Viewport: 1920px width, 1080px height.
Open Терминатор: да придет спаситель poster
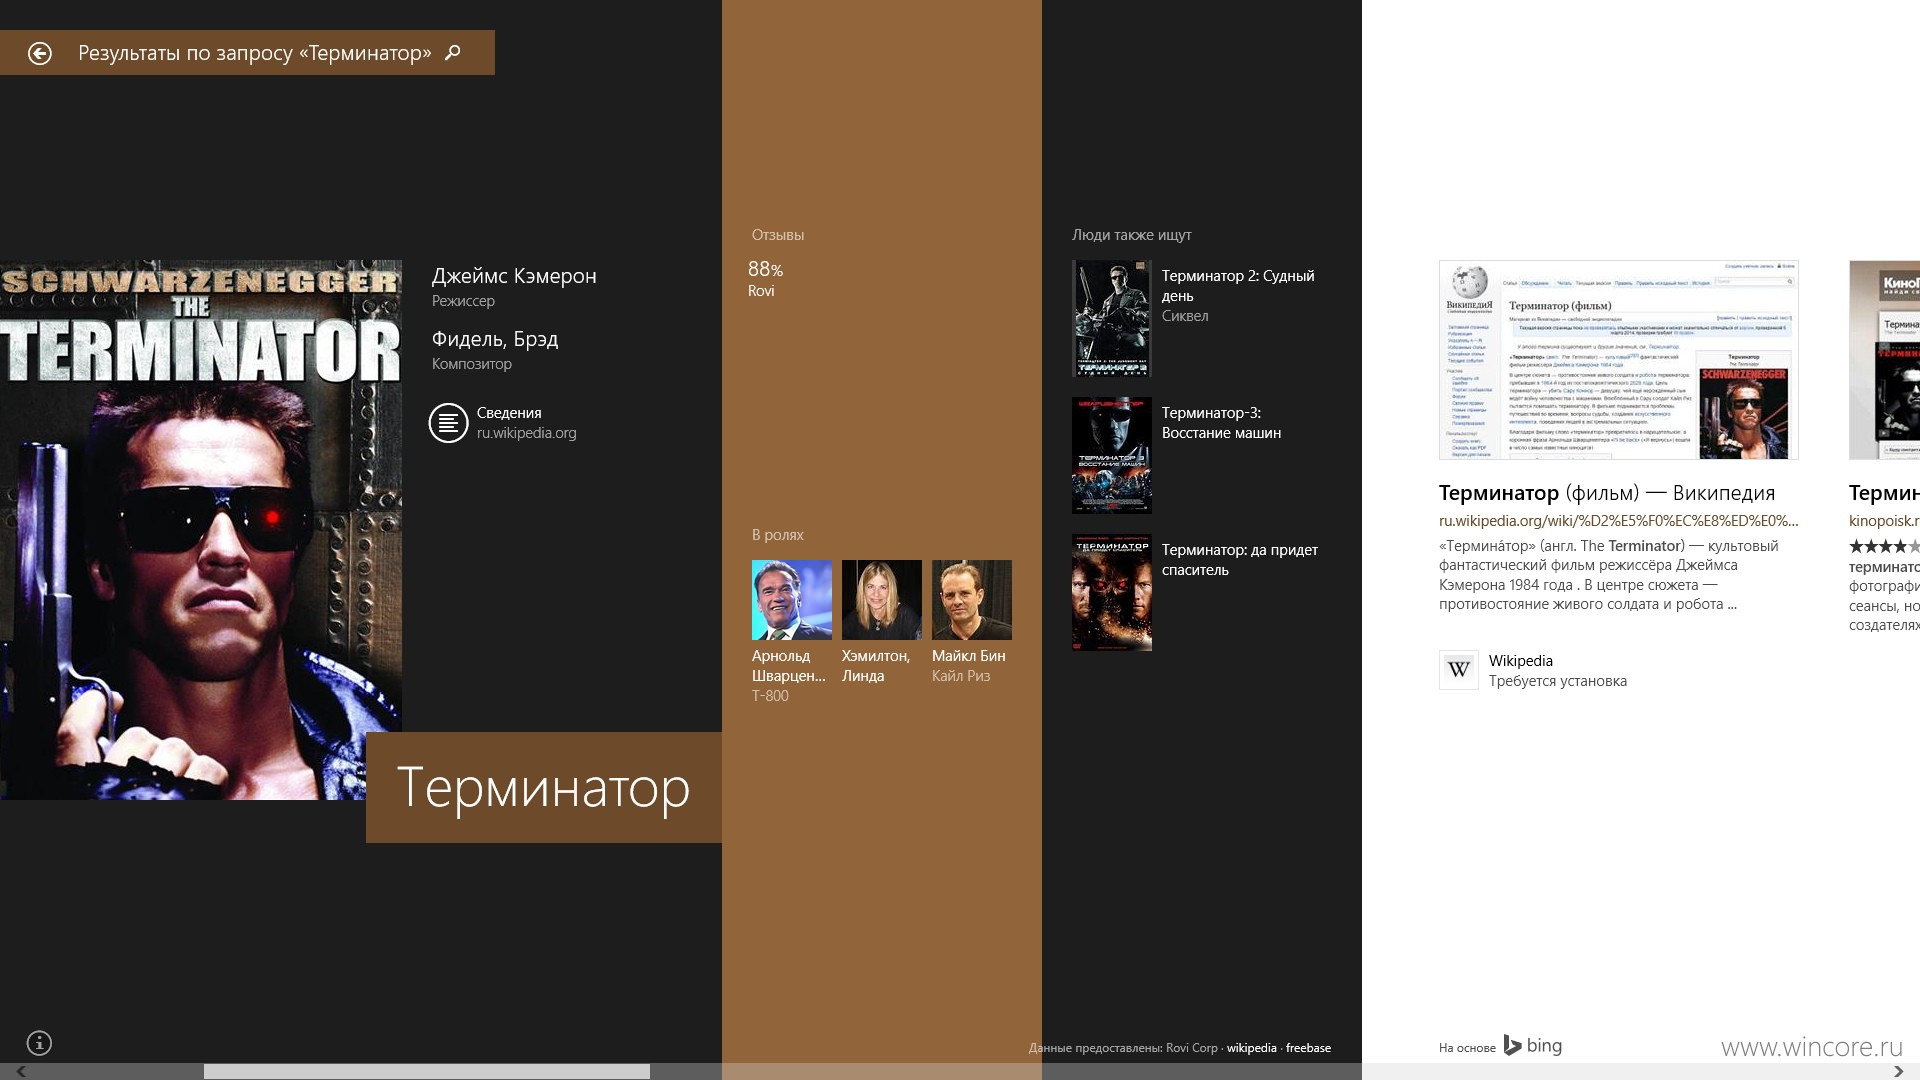[1112, 593]
